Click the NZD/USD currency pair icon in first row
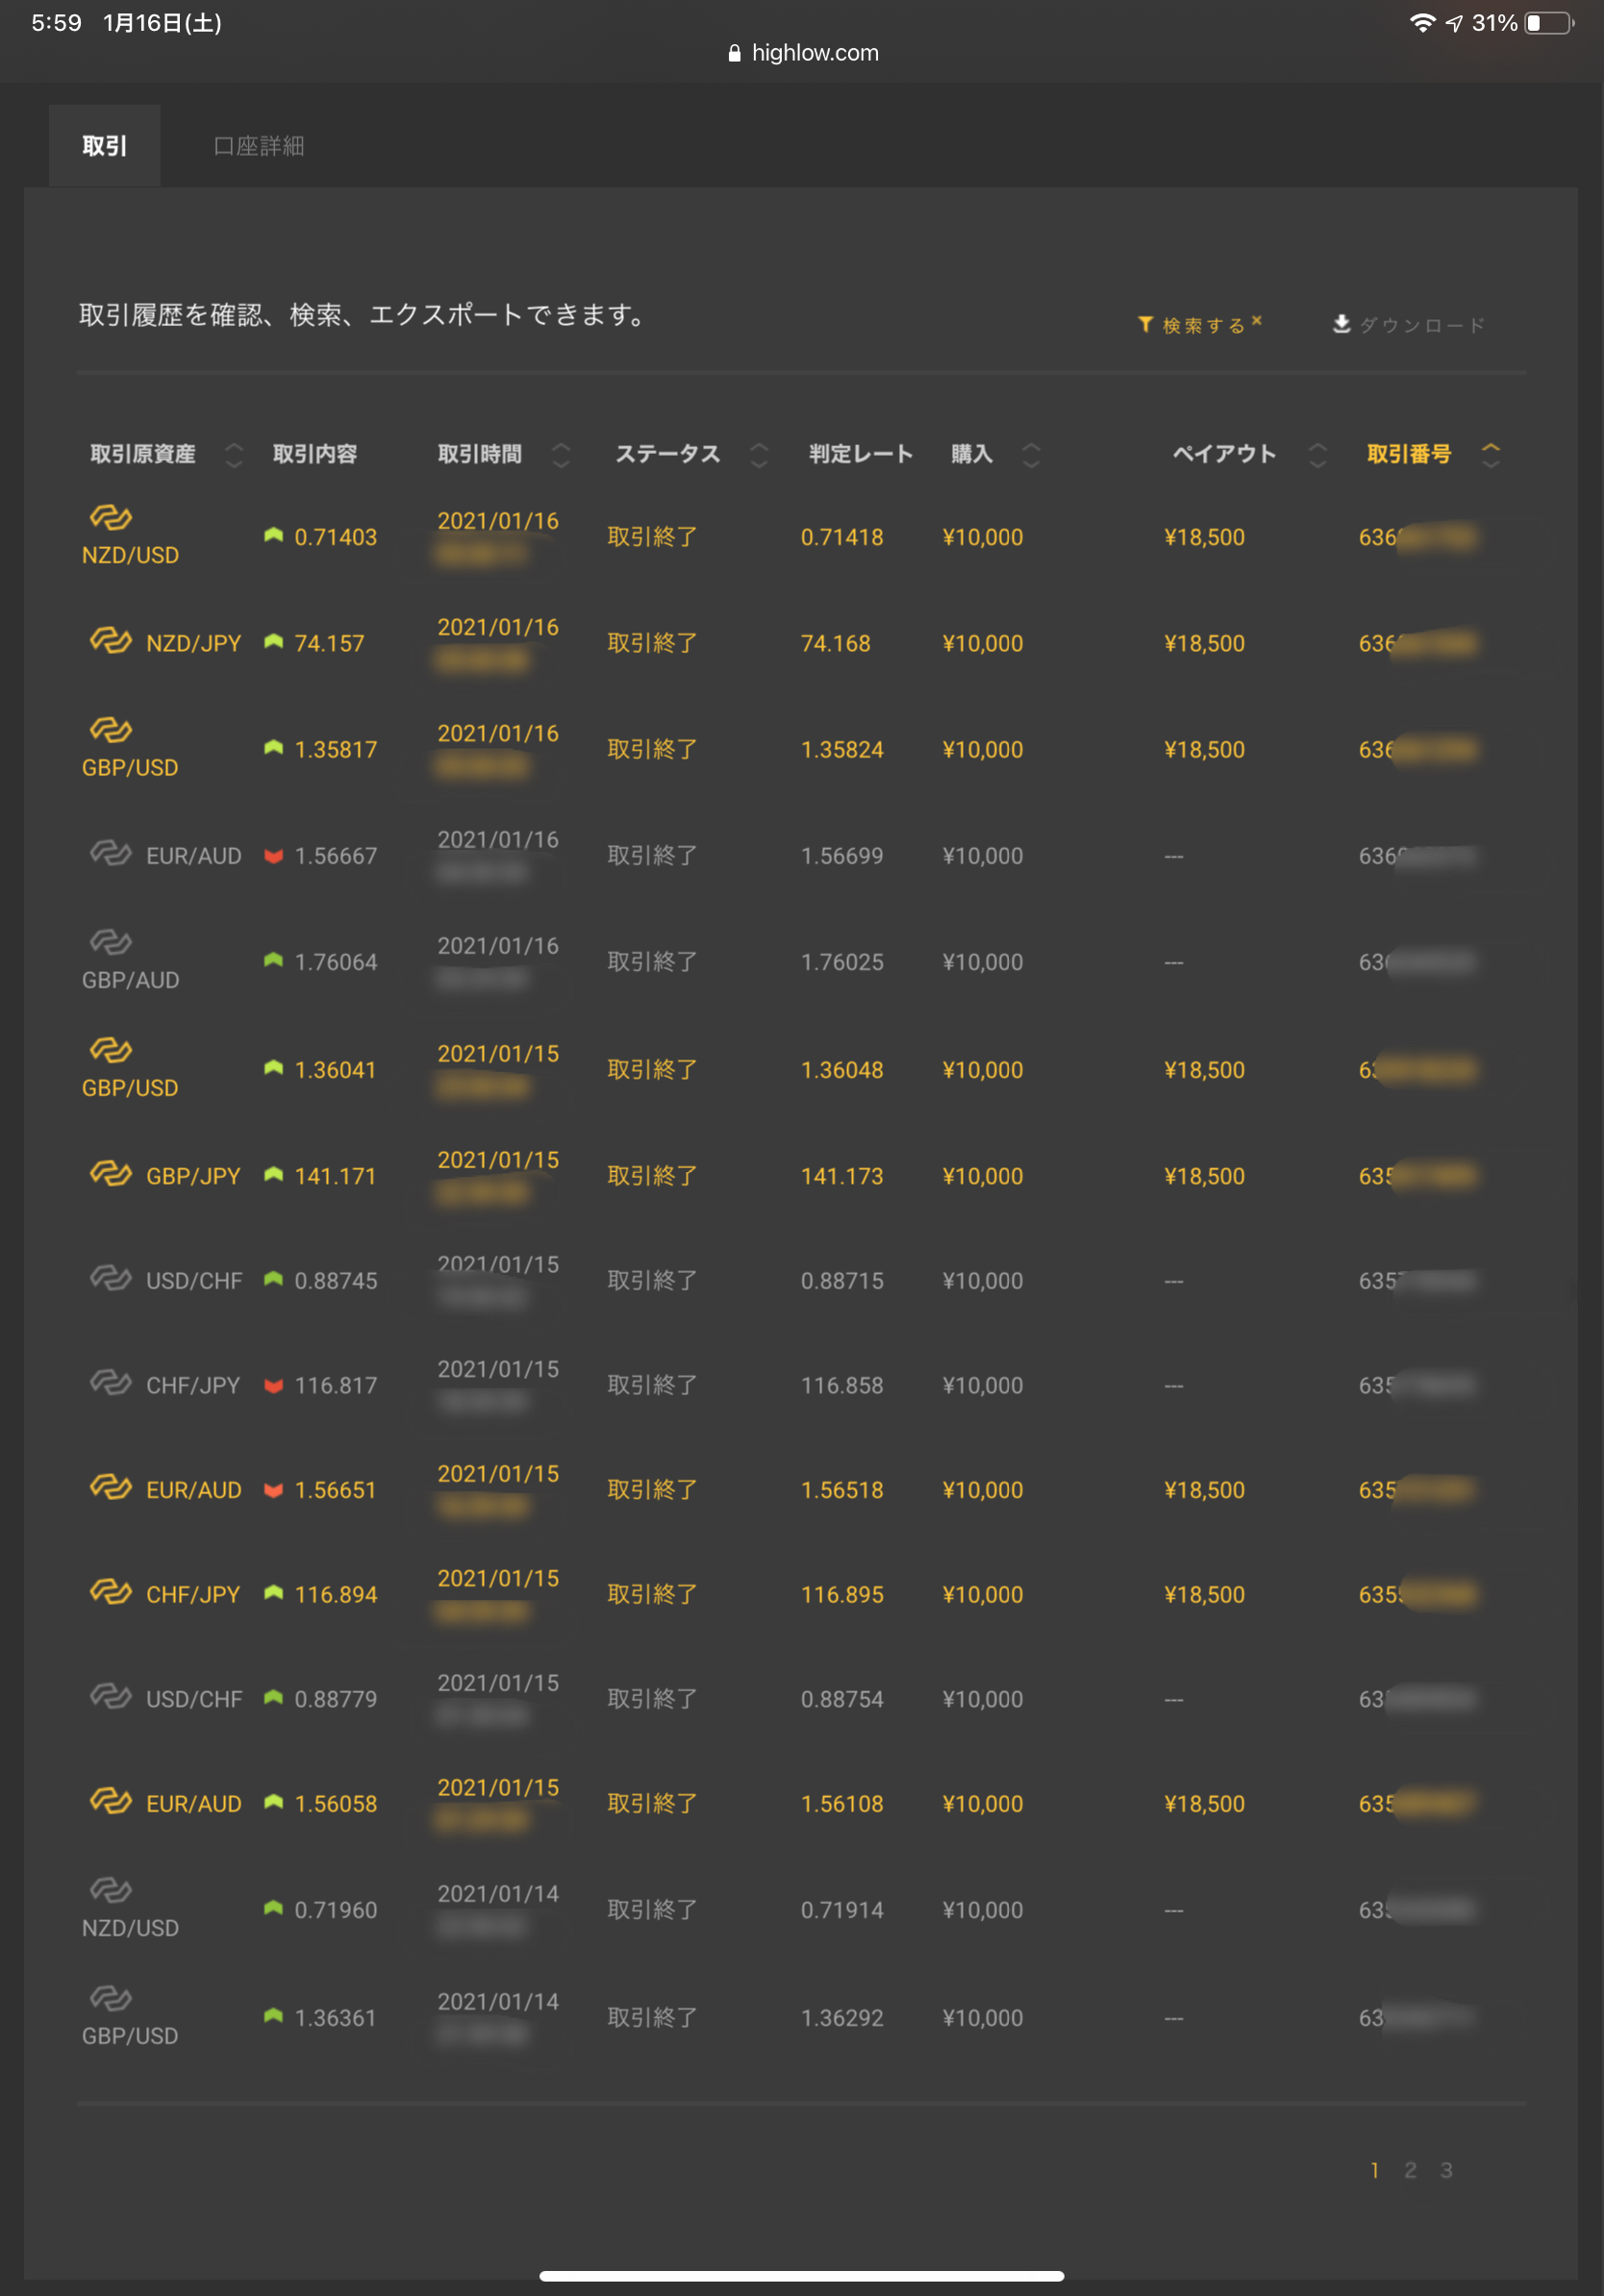 [111, 517]
